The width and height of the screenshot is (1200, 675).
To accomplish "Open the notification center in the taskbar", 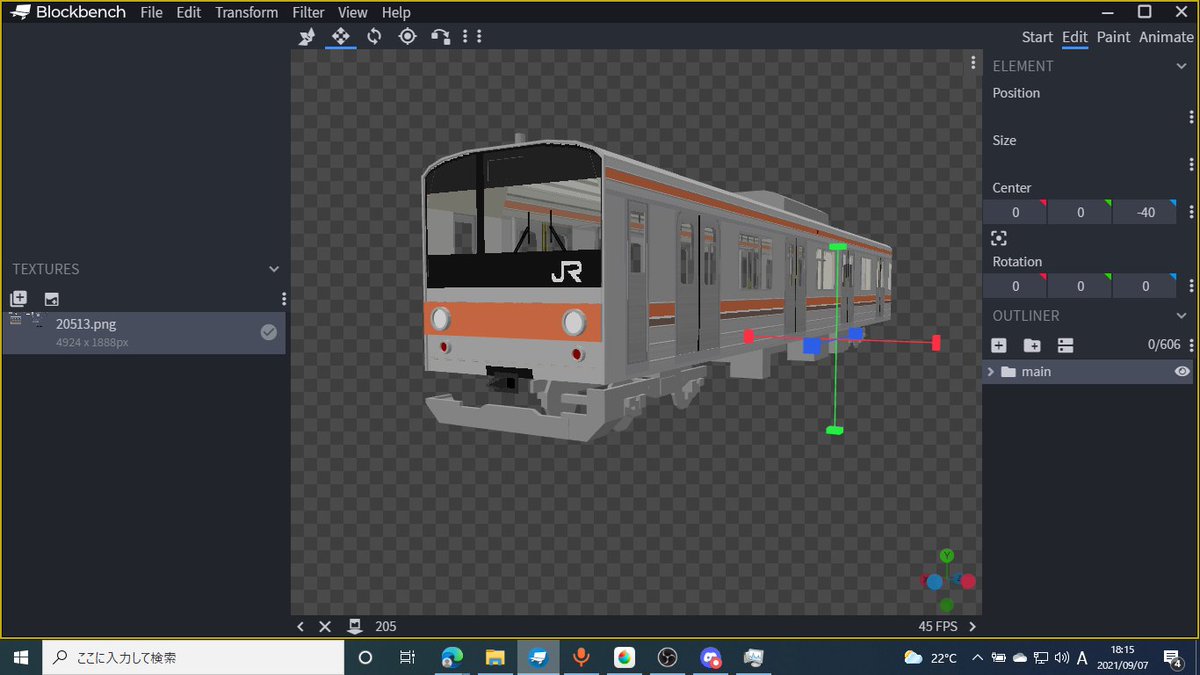I will coord(1174,657).
